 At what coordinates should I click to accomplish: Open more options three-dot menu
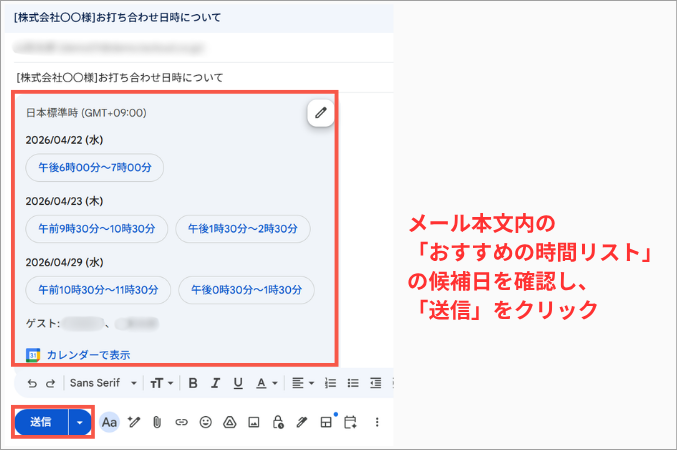[x=377, y=422]
